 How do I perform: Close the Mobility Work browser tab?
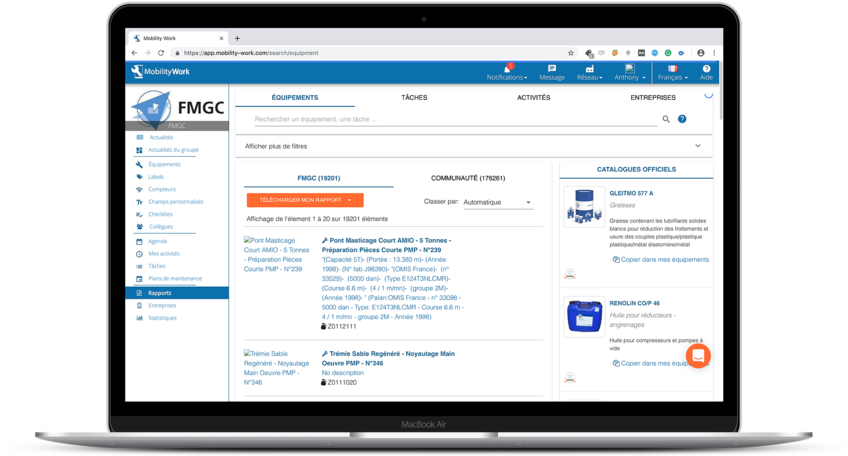click(x=221, y=38)
